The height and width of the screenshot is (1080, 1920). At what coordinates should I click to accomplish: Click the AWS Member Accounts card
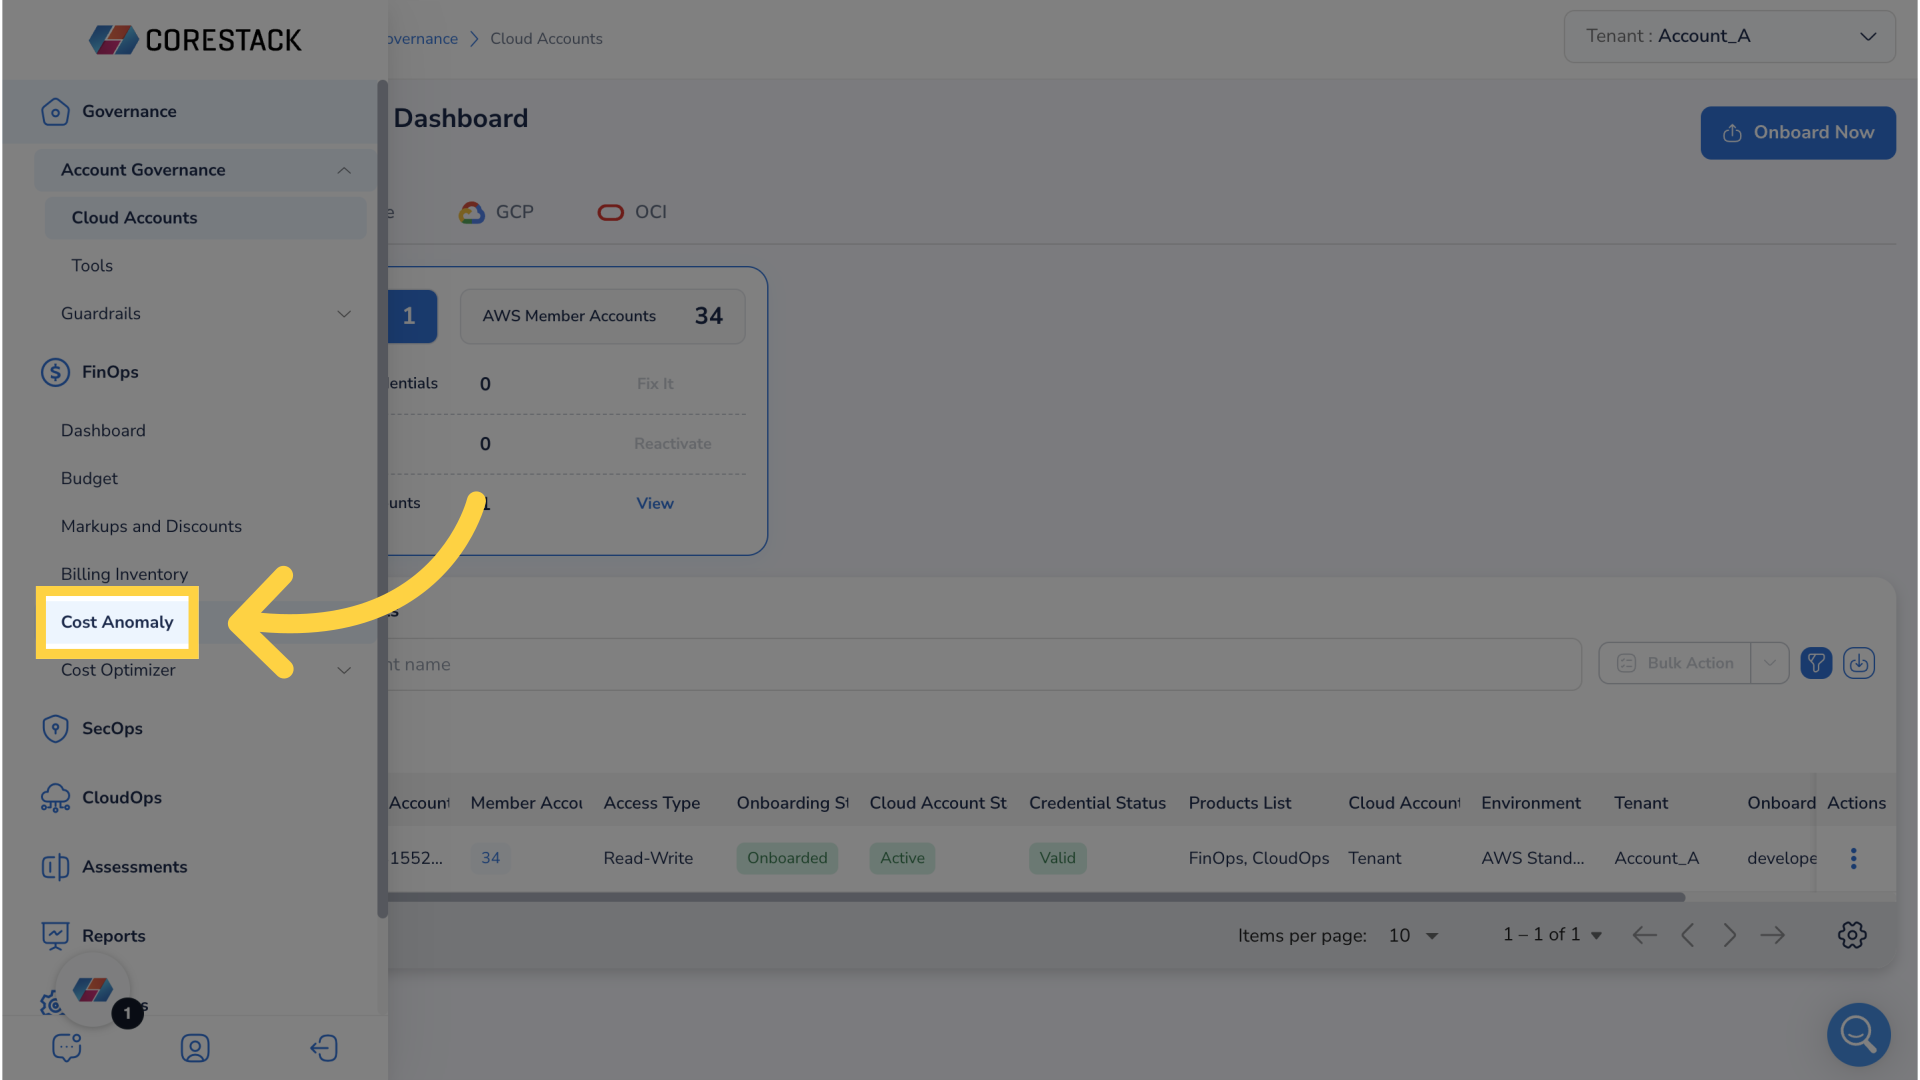[602, 316]
